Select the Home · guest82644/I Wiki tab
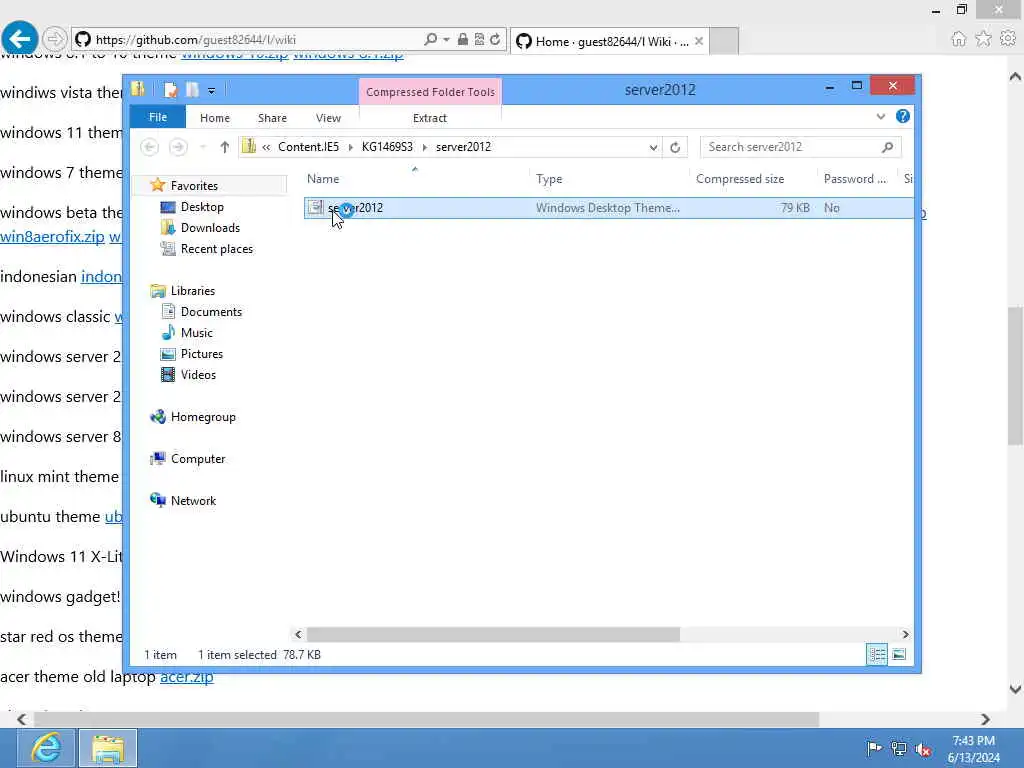 (x=609, y=41)
